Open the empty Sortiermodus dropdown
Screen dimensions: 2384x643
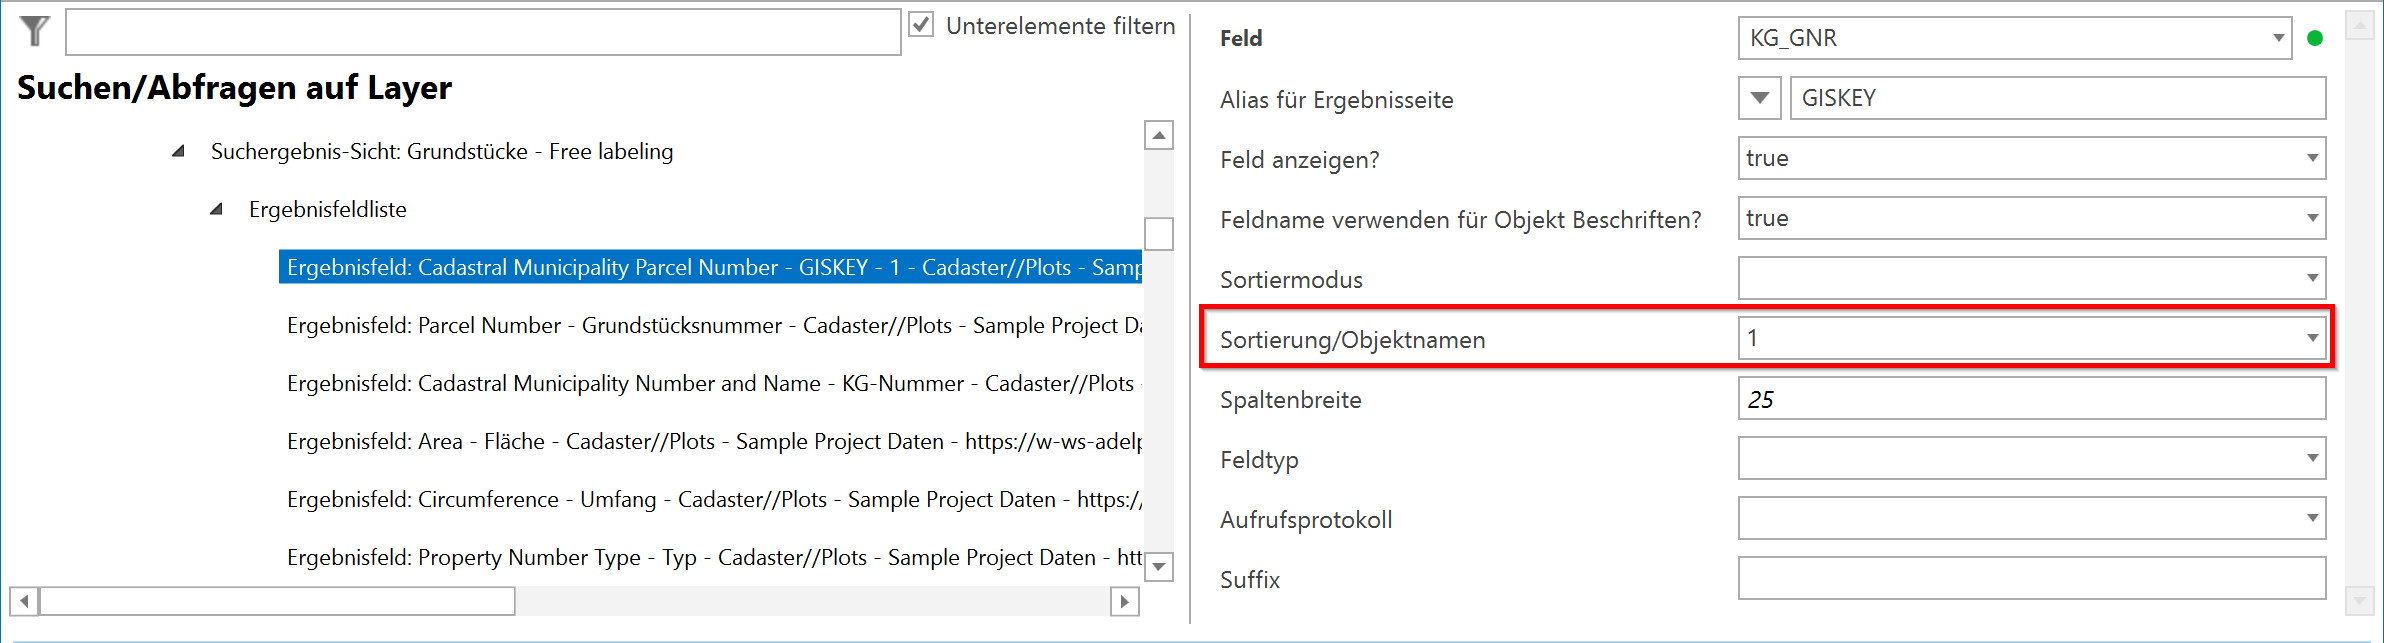2312,278
